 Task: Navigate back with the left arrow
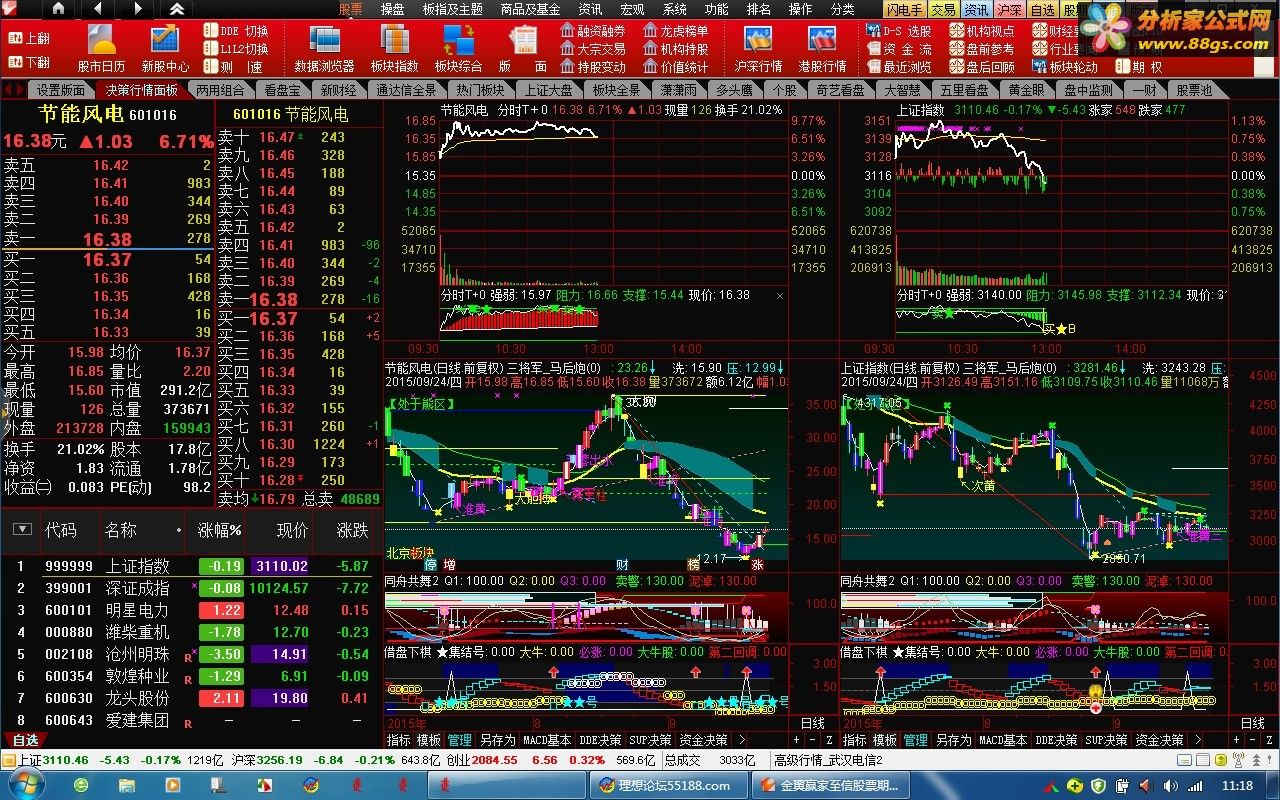point(97,9)
